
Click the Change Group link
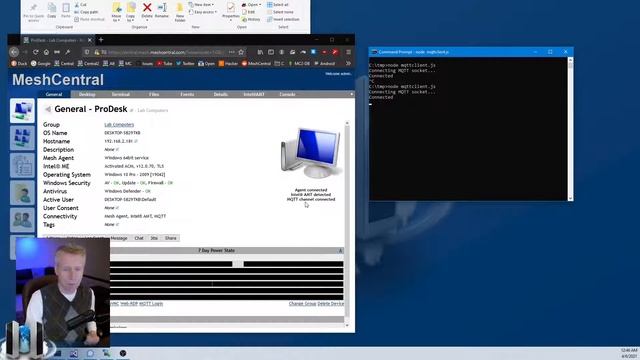coord(302,304)
